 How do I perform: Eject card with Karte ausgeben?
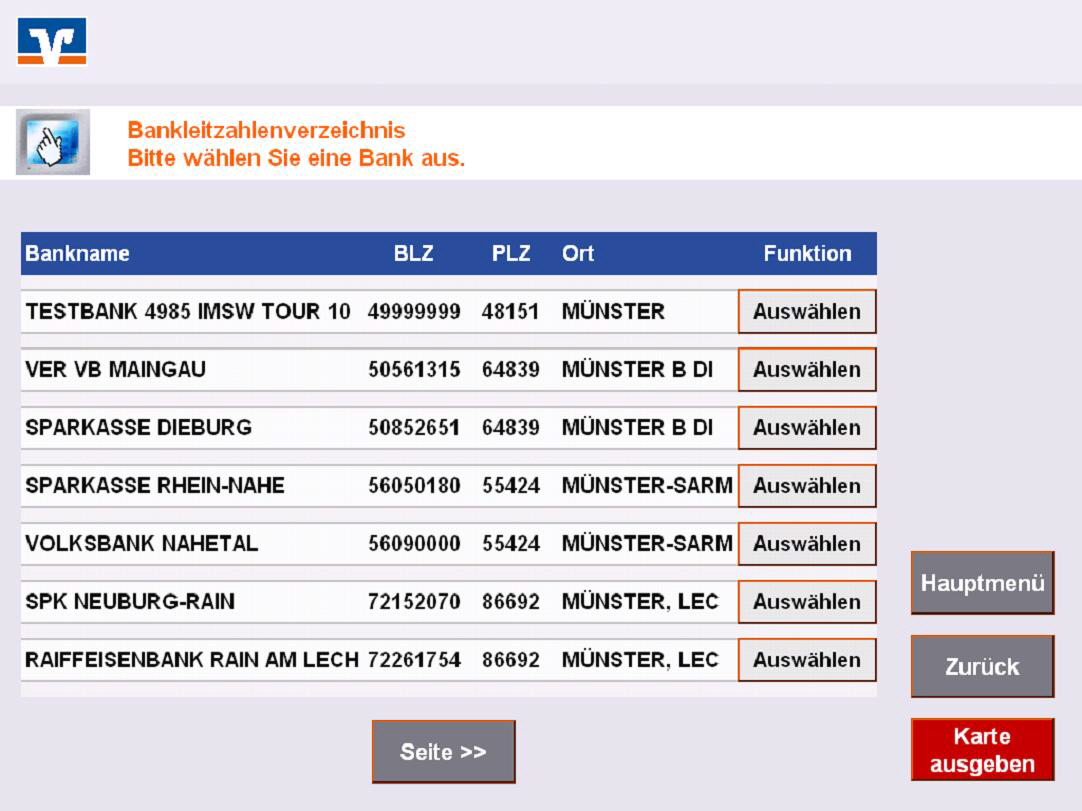(x=982, y=750)
